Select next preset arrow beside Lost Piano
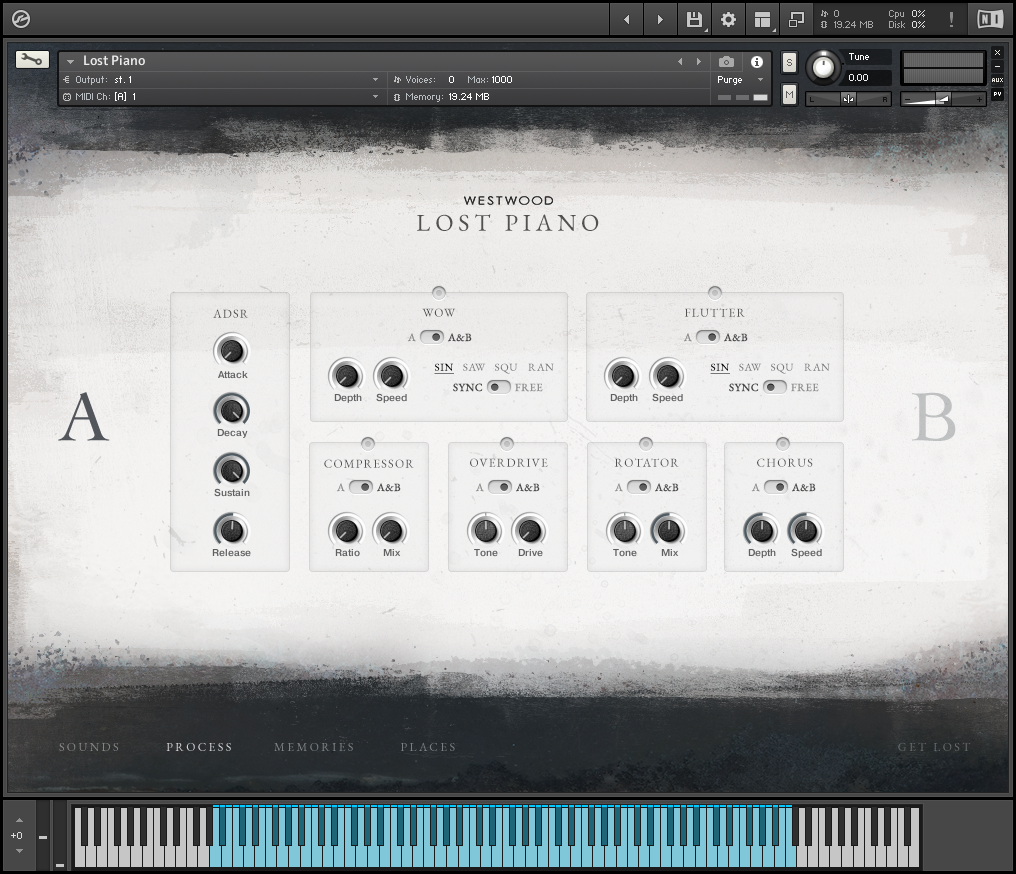 click(x=698, y=62)
